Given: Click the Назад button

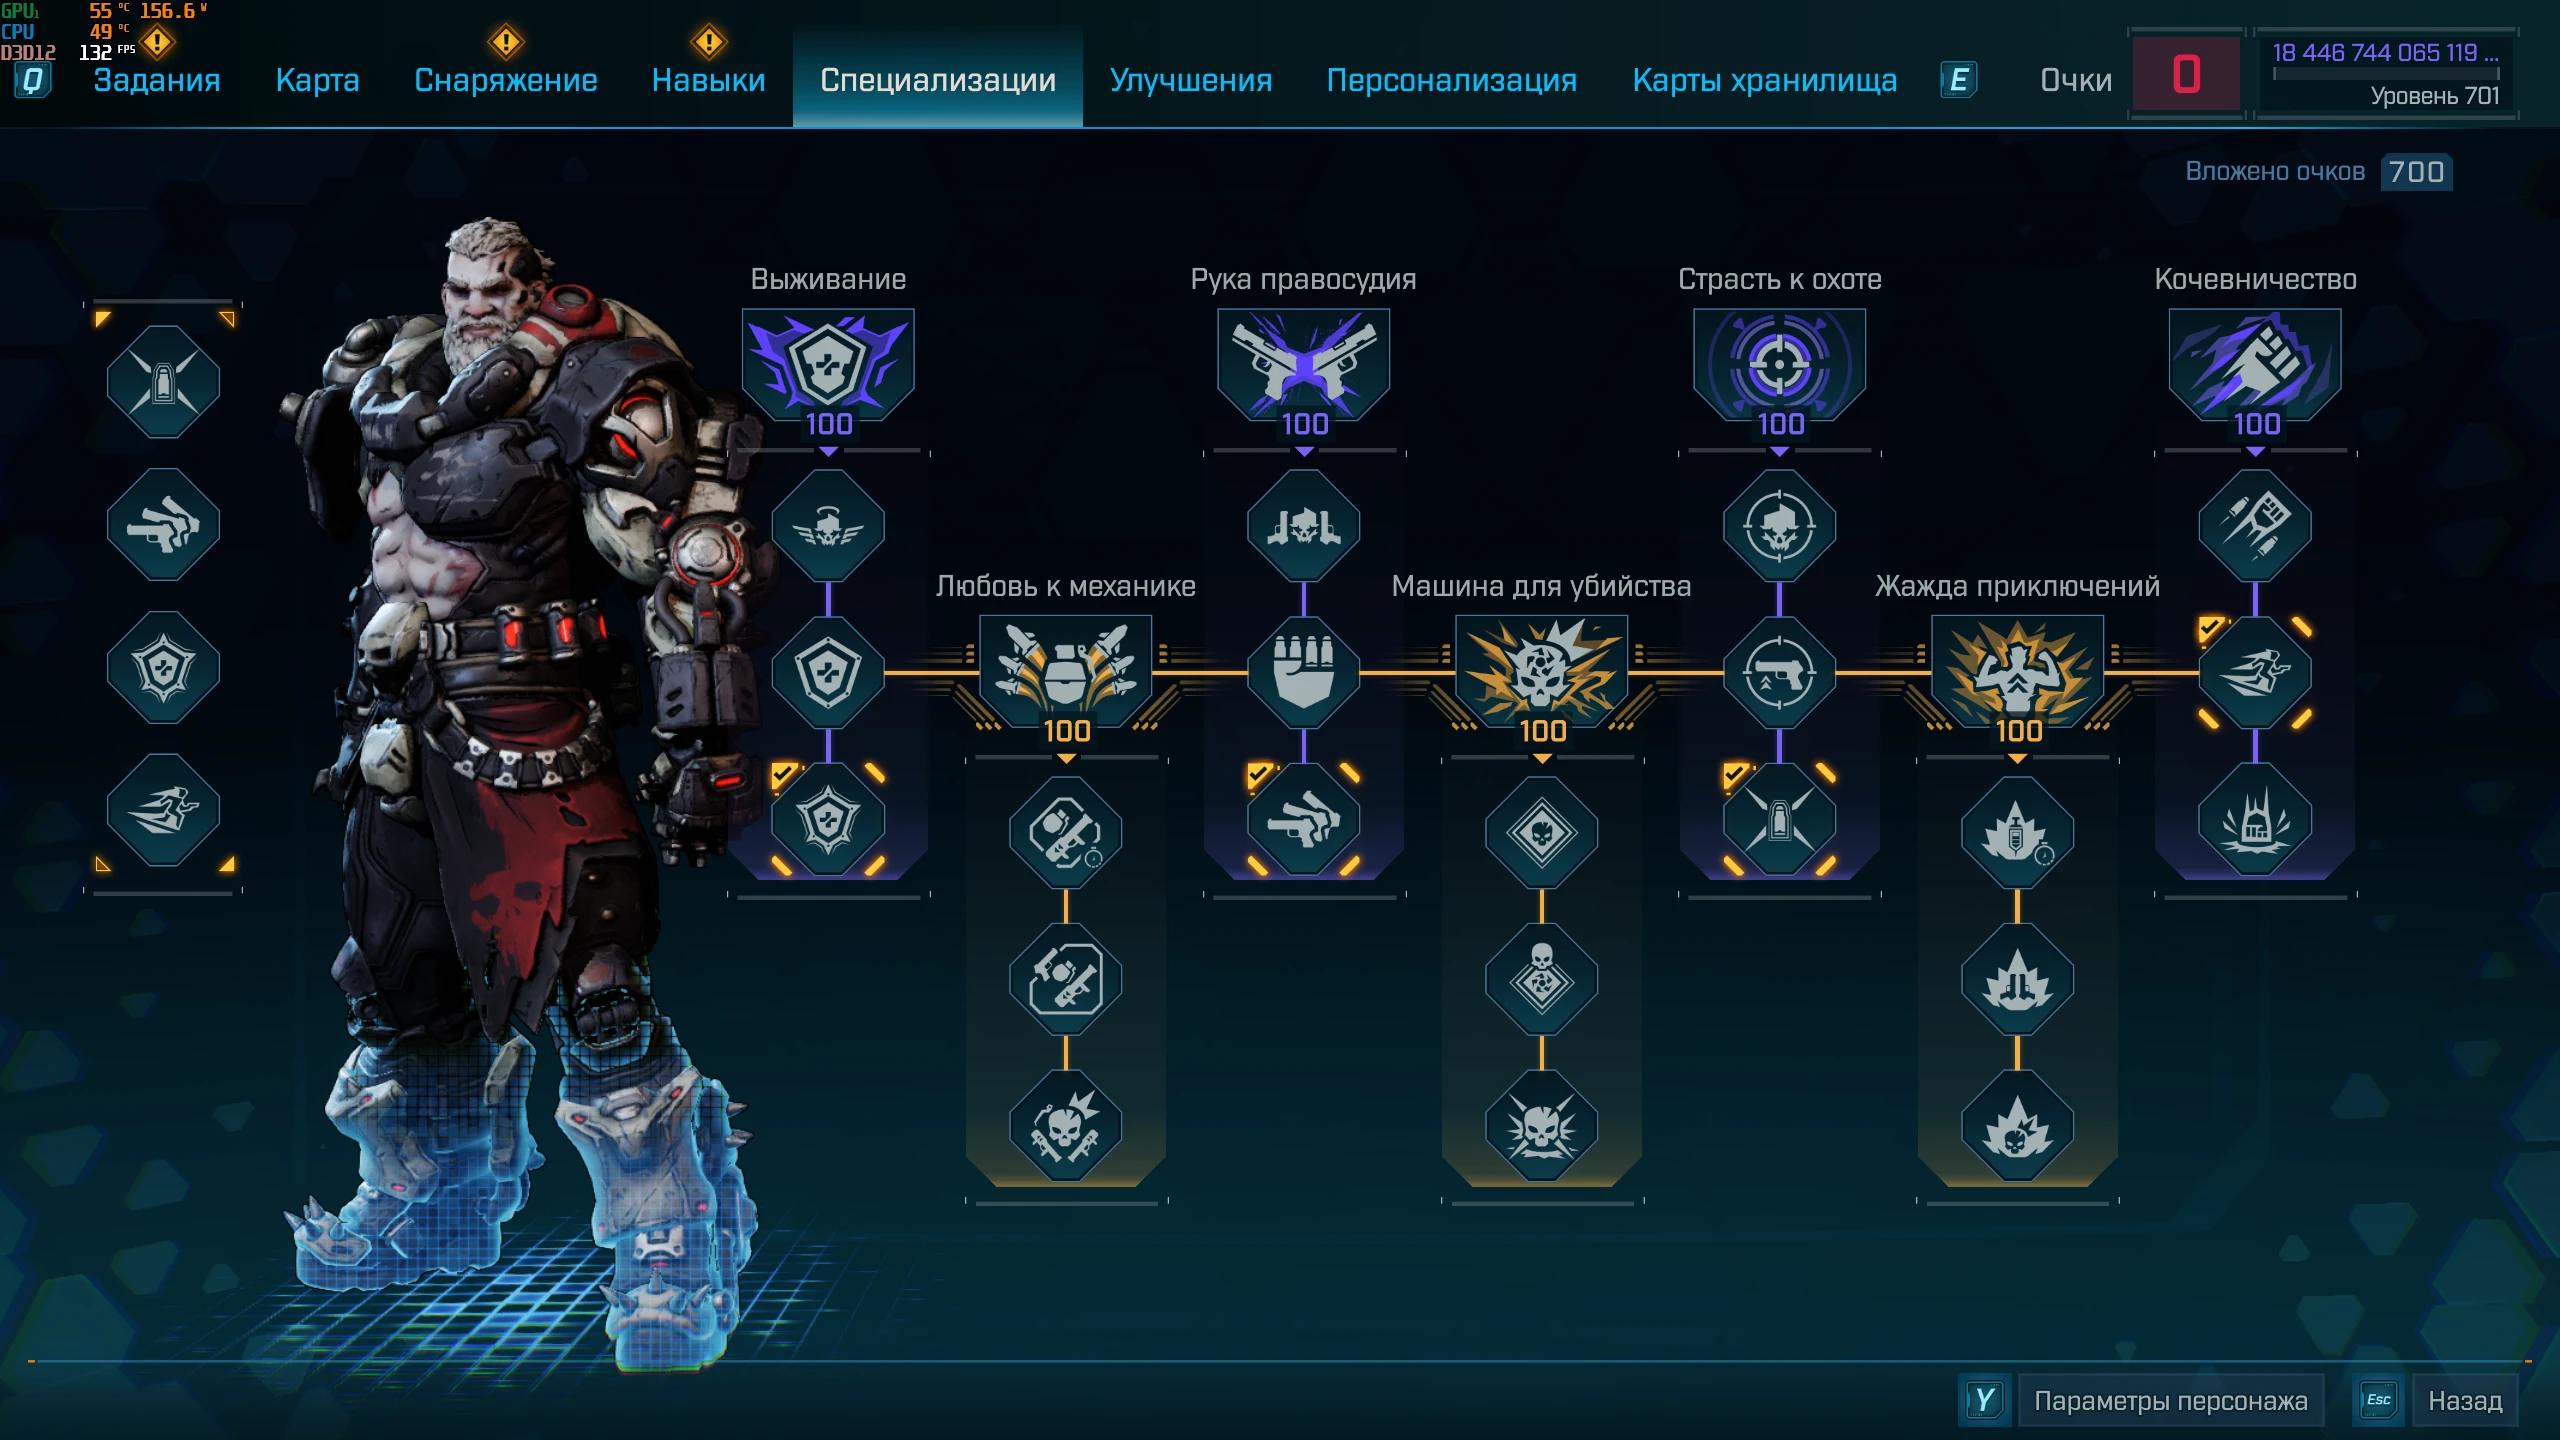Looking at the screenshot, I should tap(2465, 1401).
